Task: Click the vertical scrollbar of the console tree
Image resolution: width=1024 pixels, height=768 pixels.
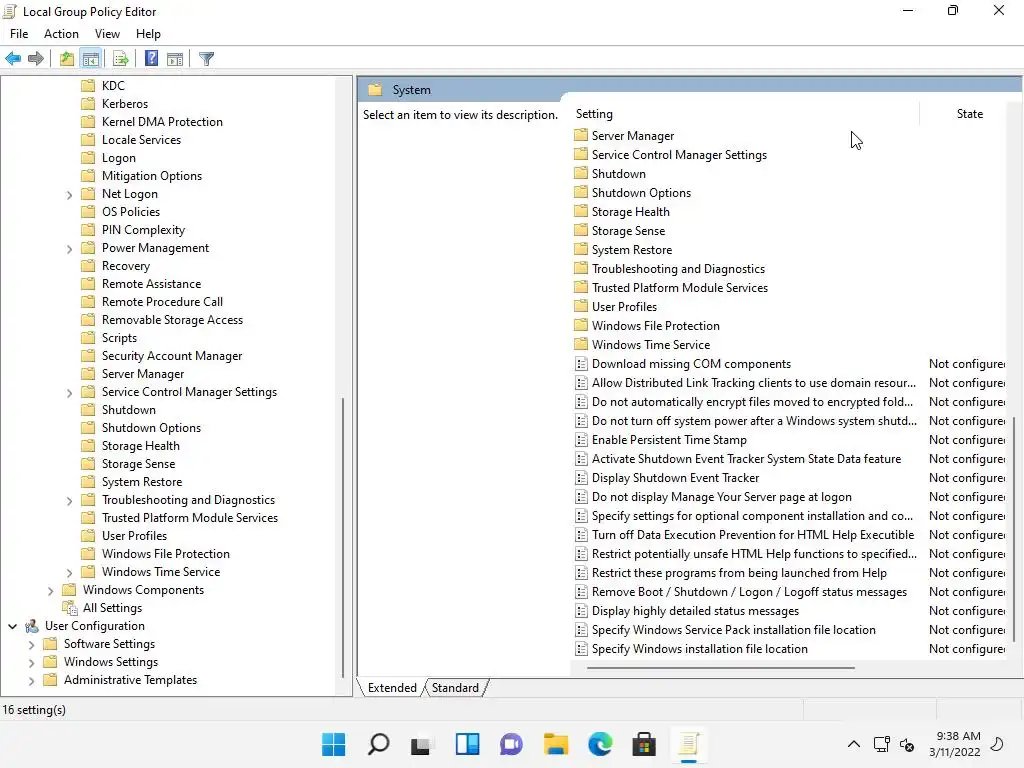Action: pos(343,537)
